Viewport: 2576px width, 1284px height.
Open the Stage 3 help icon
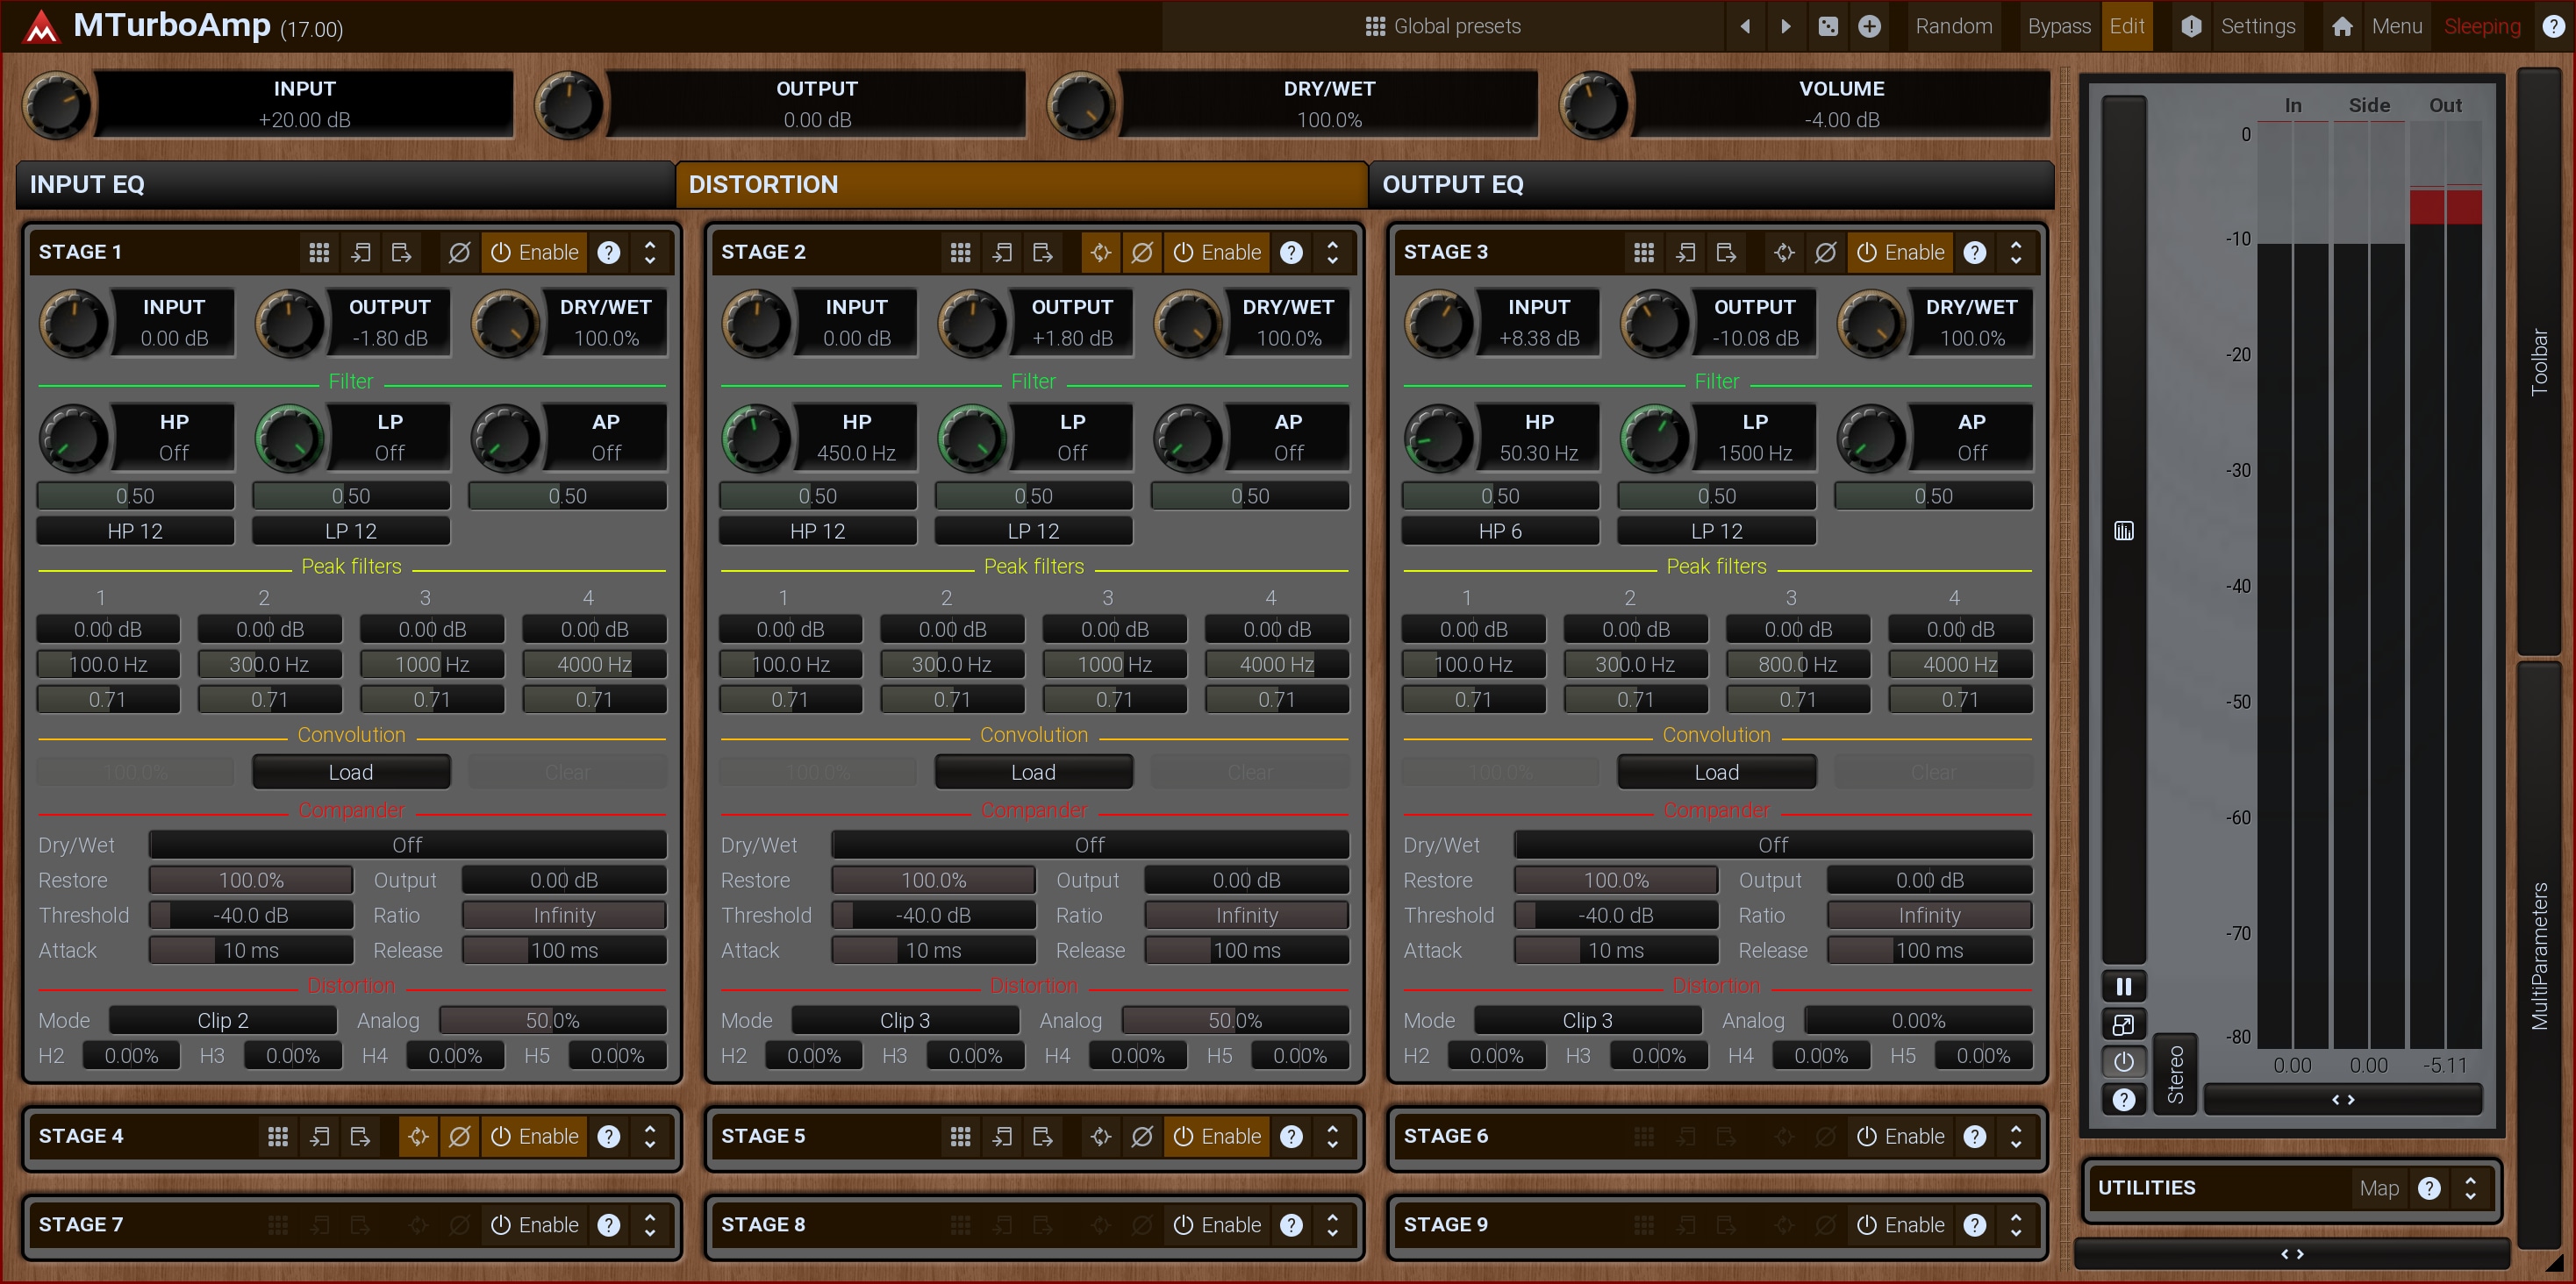[1974, 253]
